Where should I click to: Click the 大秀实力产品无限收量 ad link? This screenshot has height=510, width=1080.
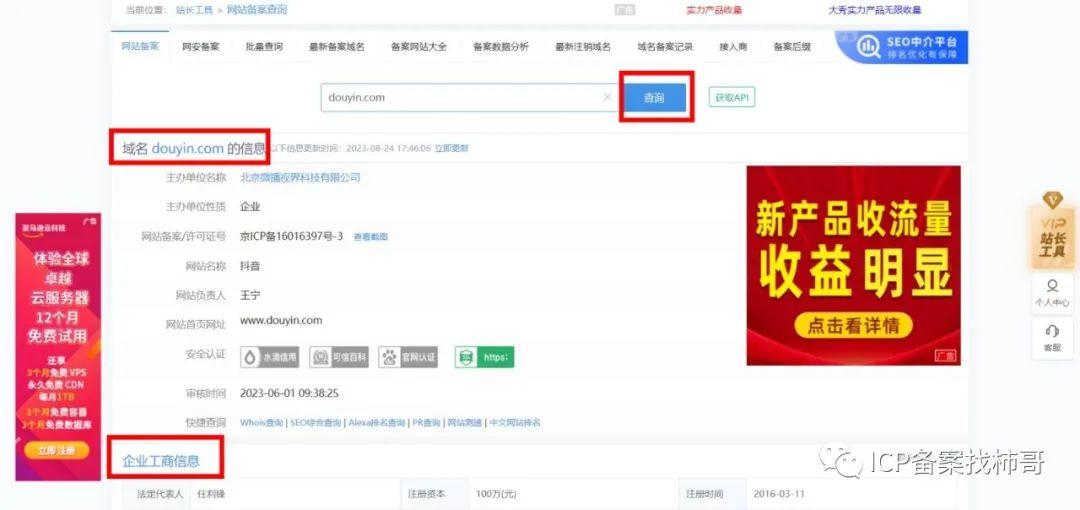click(x=874, y=10)
